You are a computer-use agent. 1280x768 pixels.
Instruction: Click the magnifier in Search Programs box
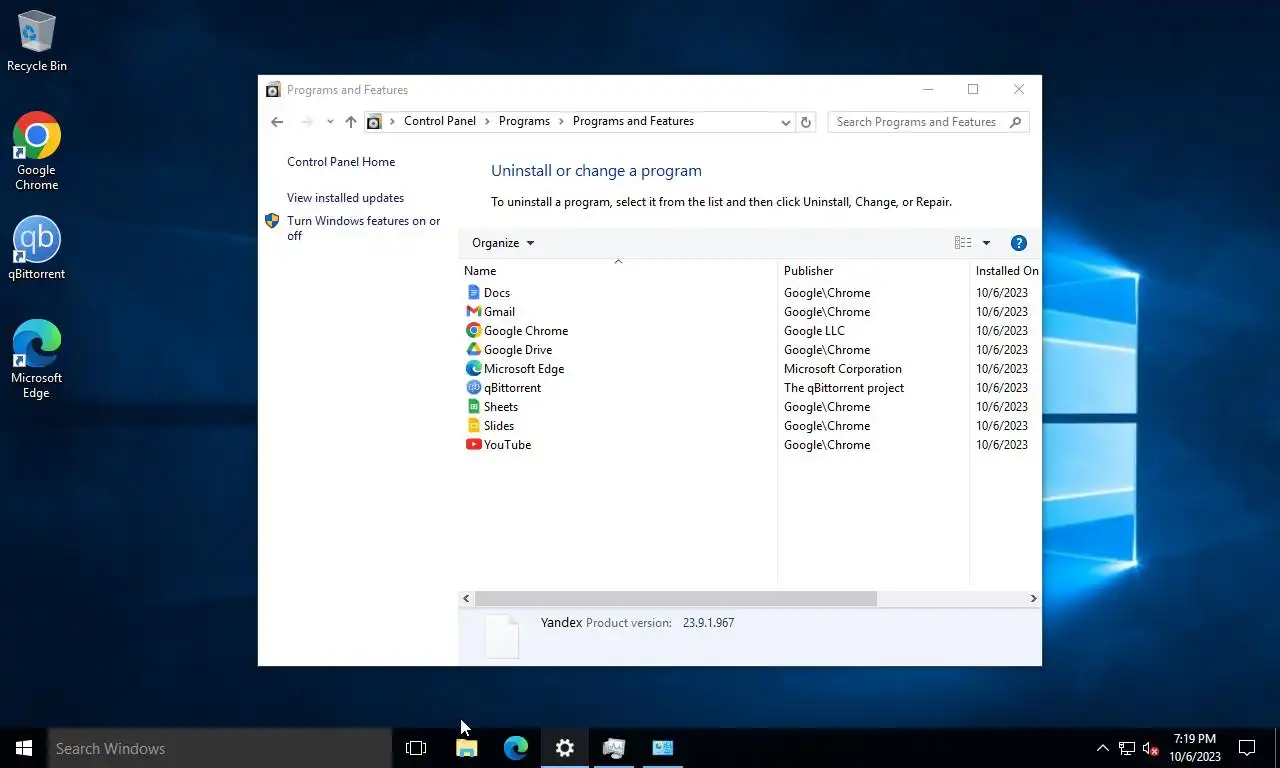pyautogui.click(x=1016, y=122)
